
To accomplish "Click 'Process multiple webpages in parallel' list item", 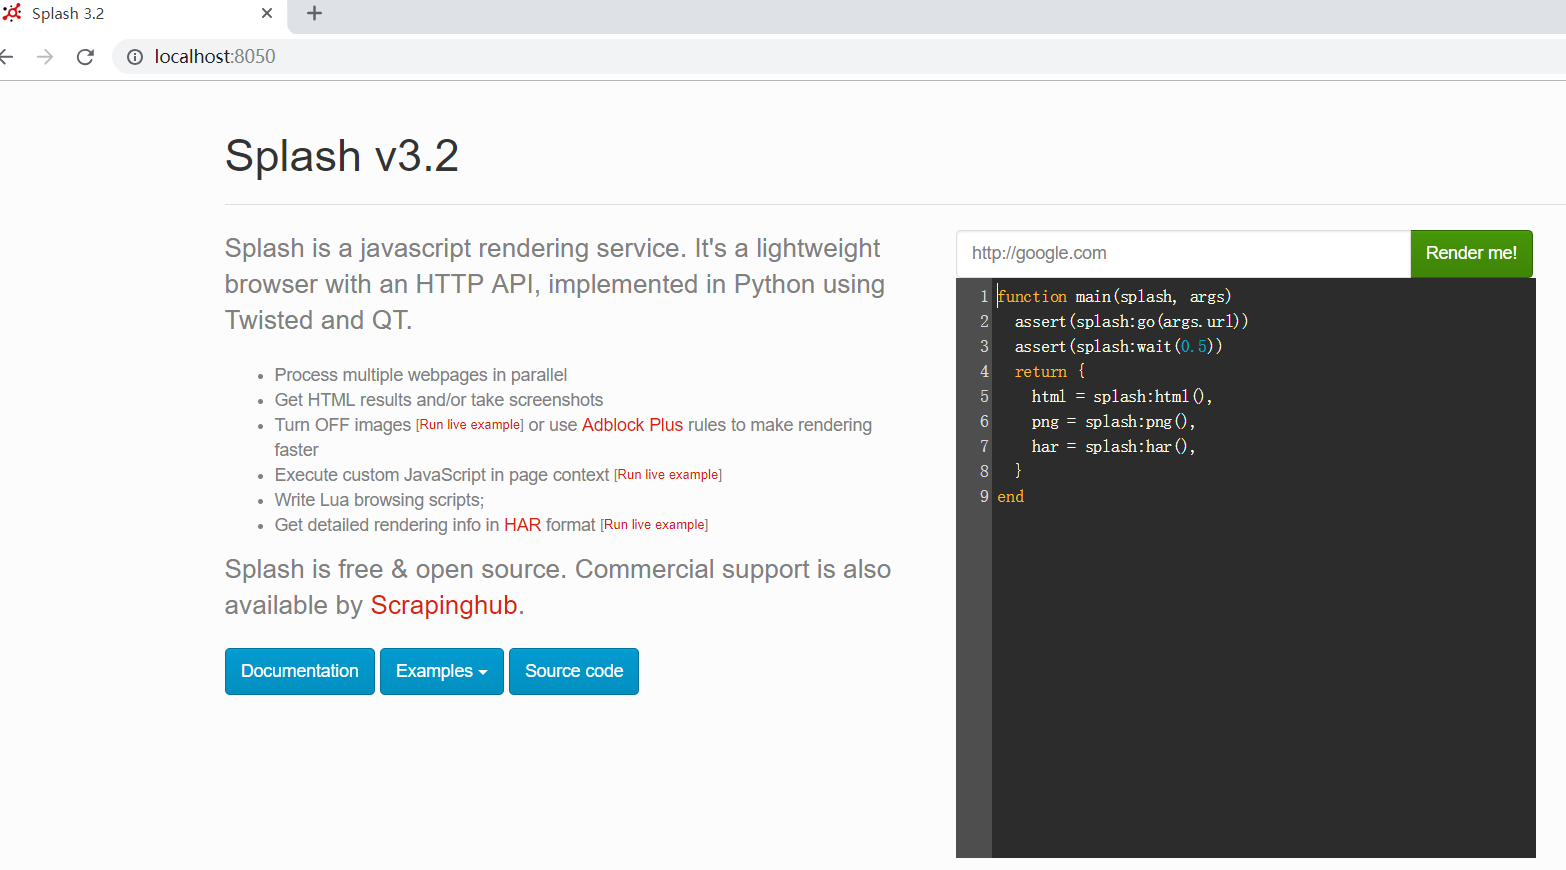I will [421, 375].
